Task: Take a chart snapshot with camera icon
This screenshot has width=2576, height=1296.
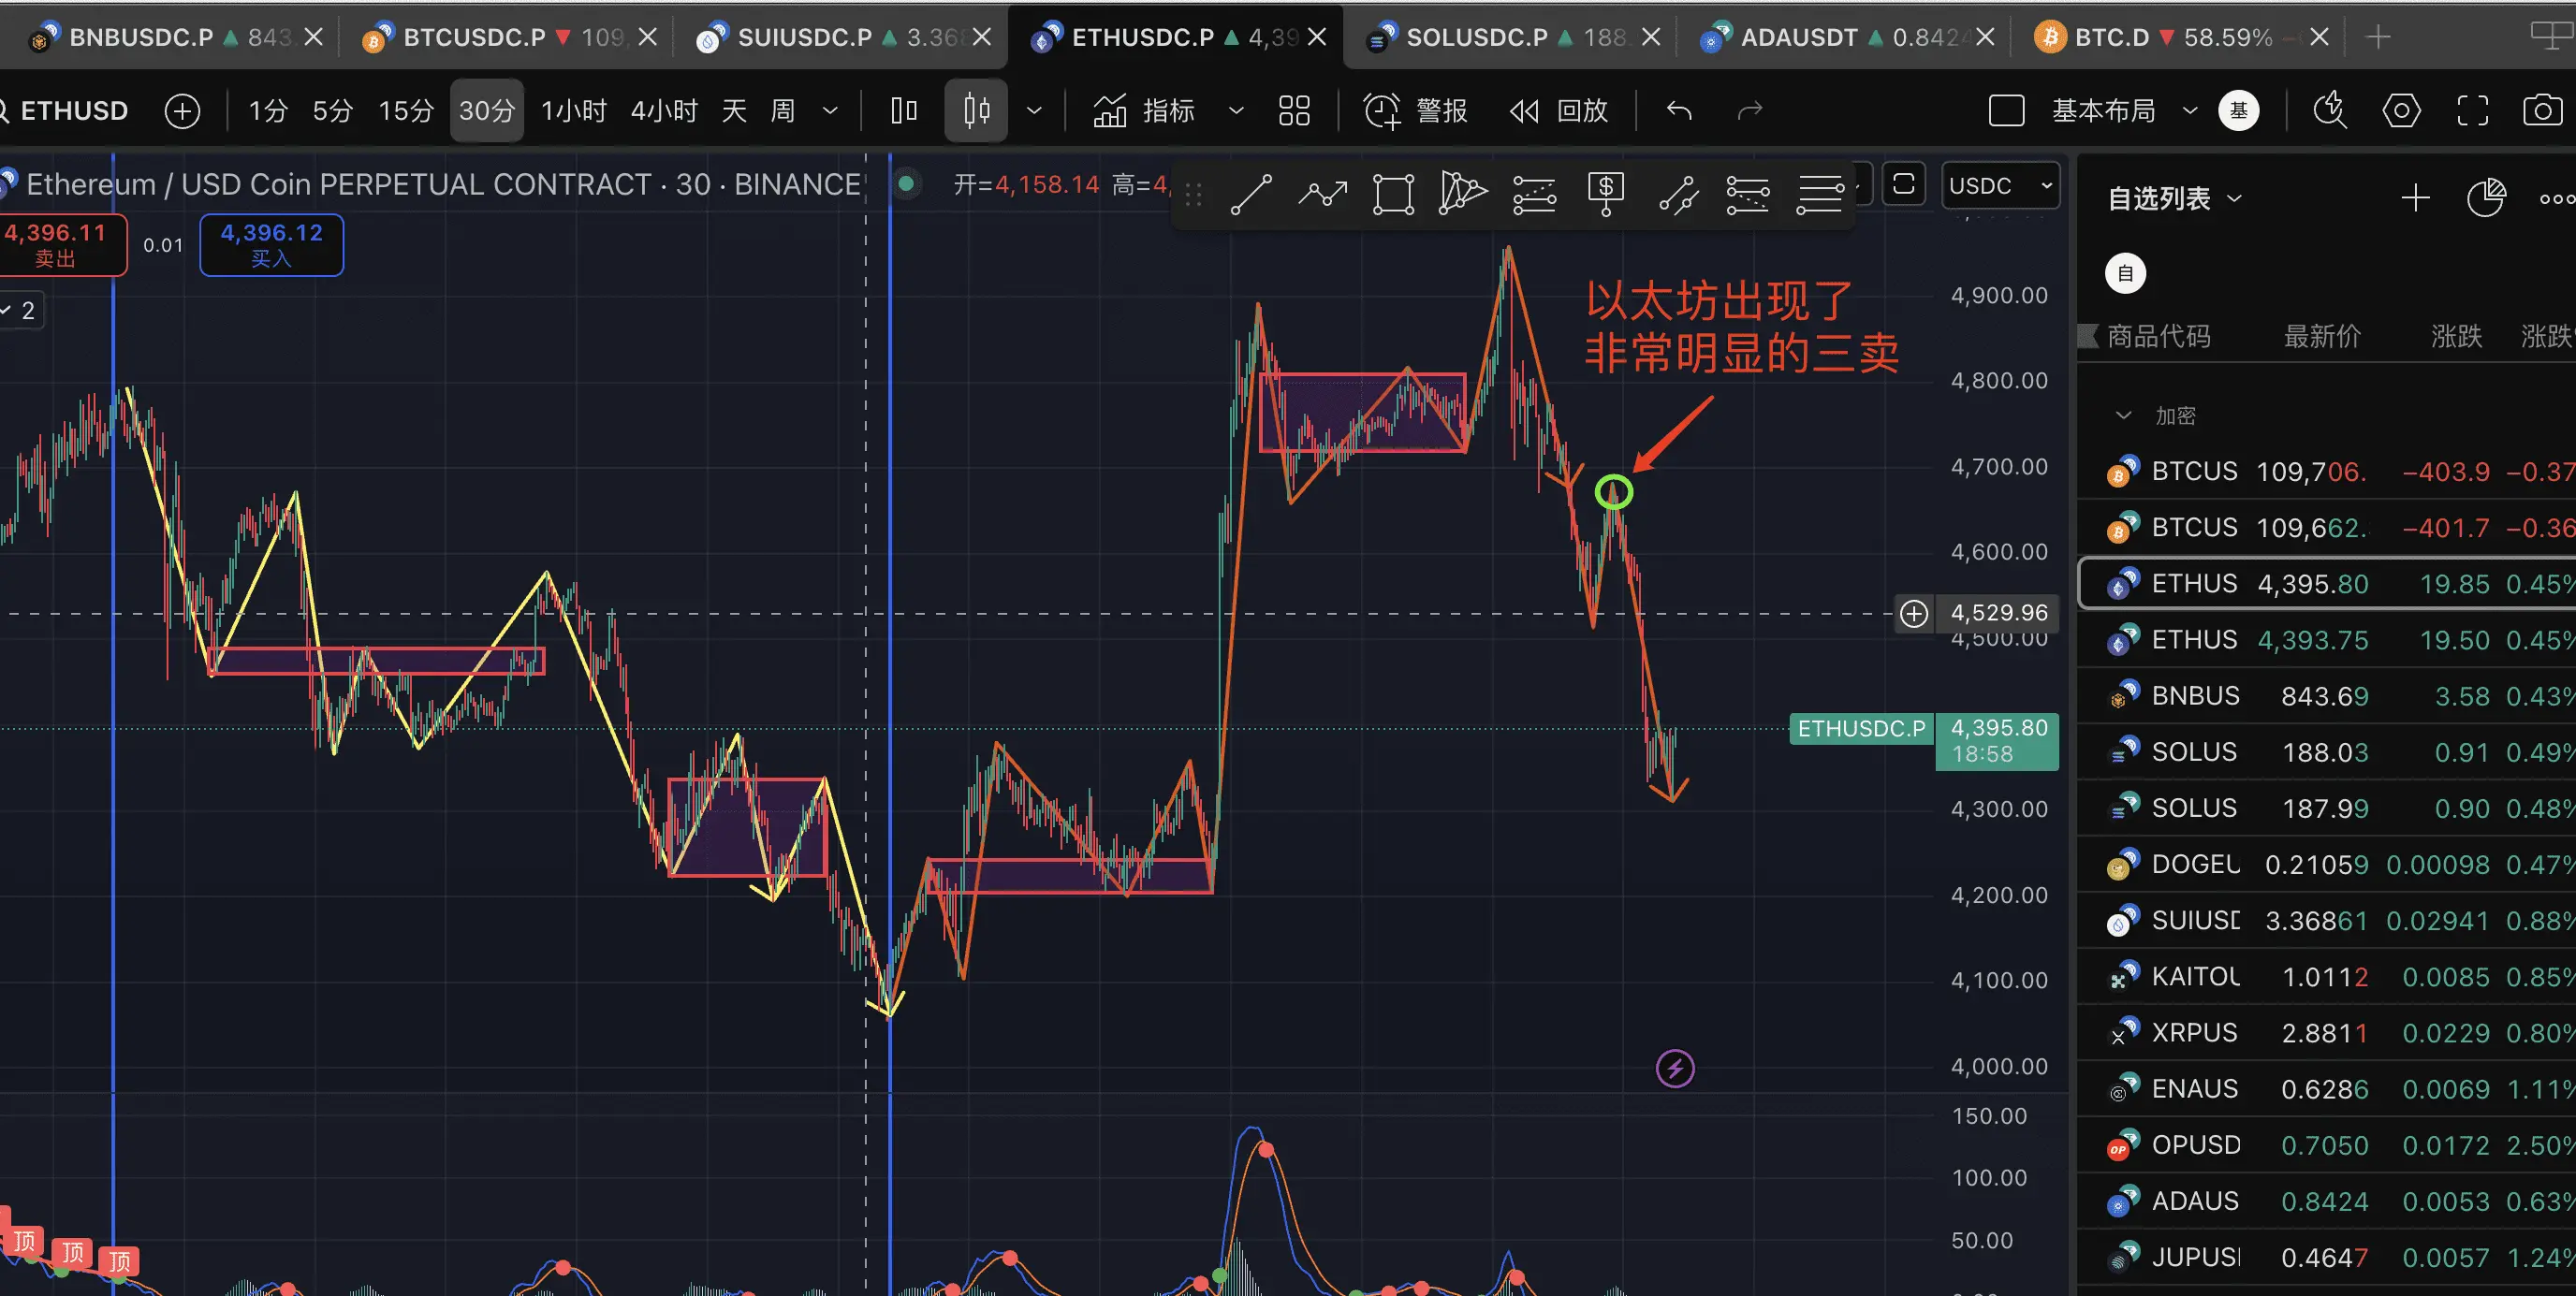Action: coord(2543,110)
